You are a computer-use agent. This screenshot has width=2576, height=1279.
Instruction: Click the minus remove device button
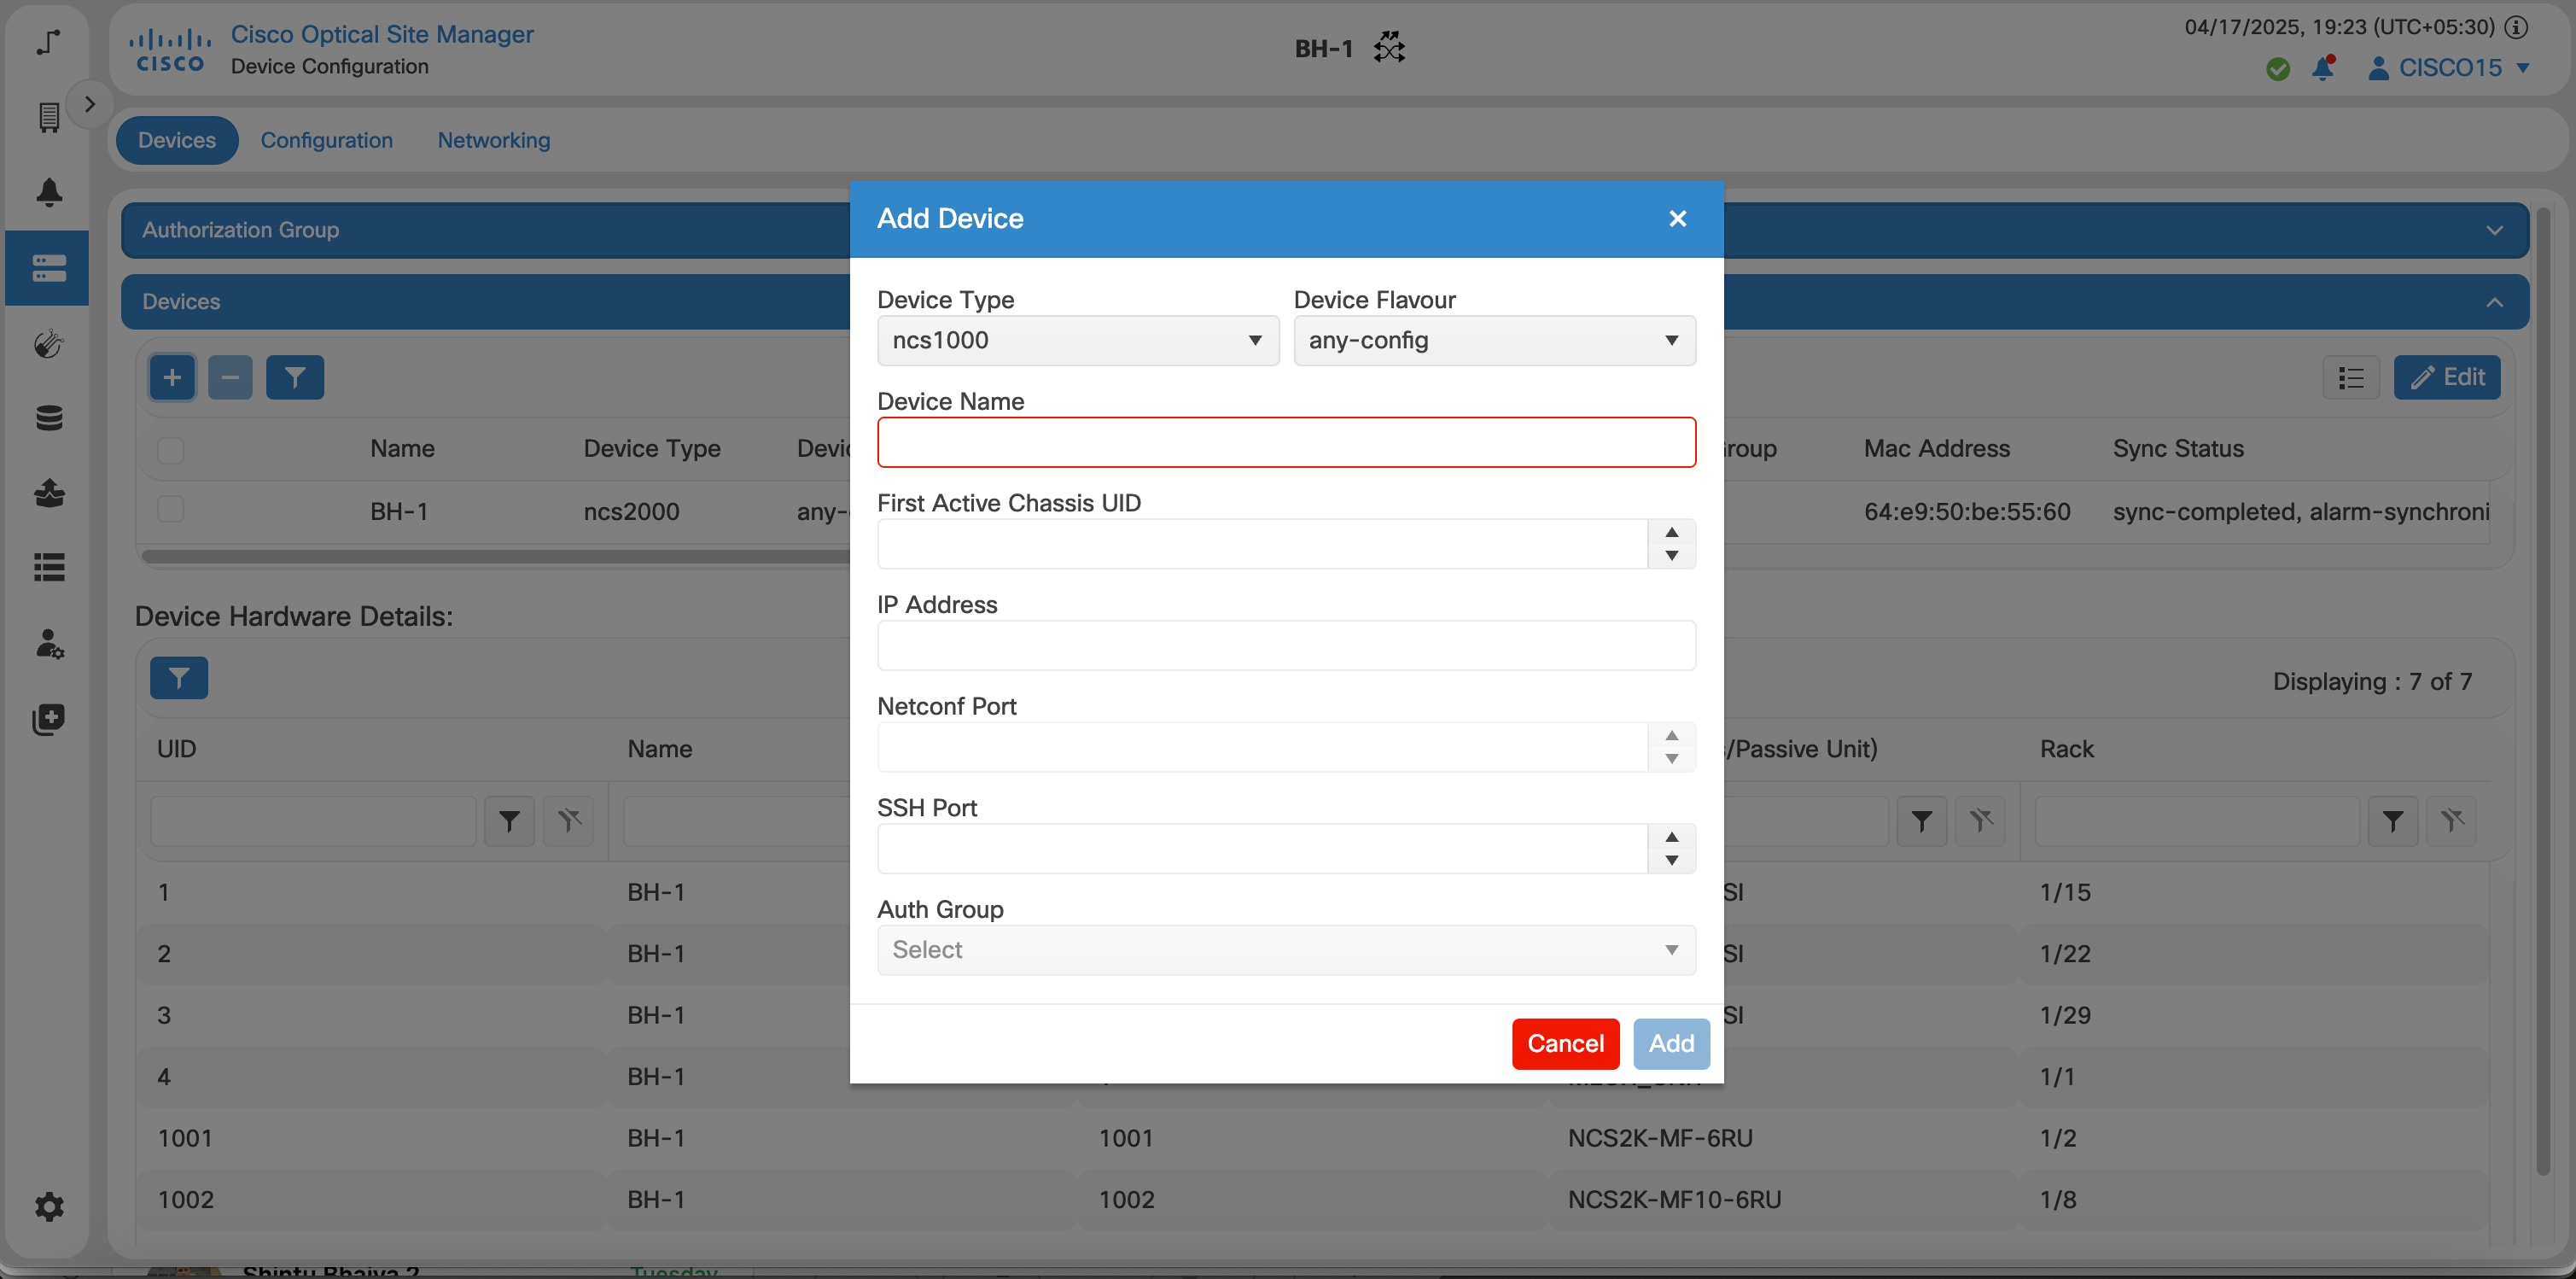(x=230, y=377)
